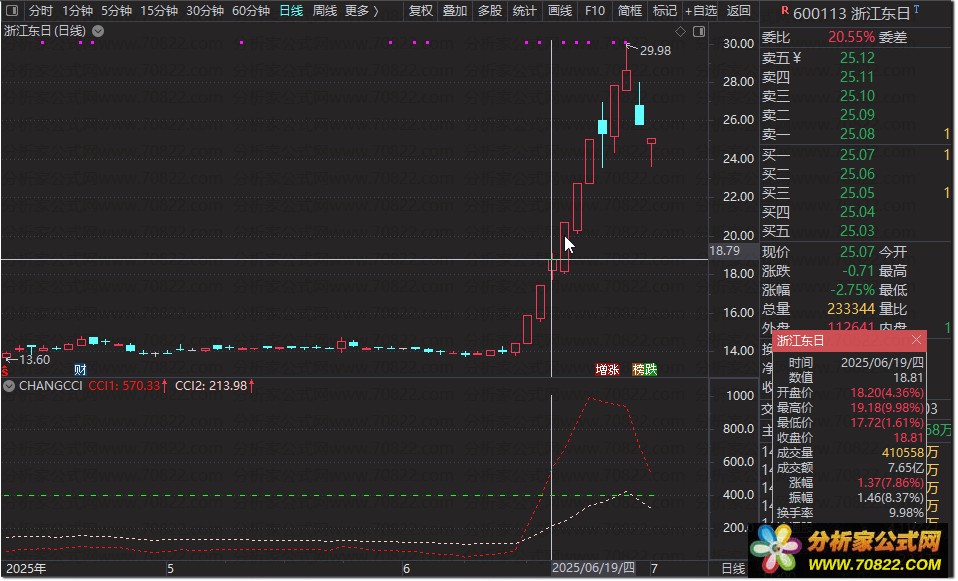Click the 总量 value 233344
Image resolution: width=958 pixels, height=581 pixels.
[x=851, y=309]
